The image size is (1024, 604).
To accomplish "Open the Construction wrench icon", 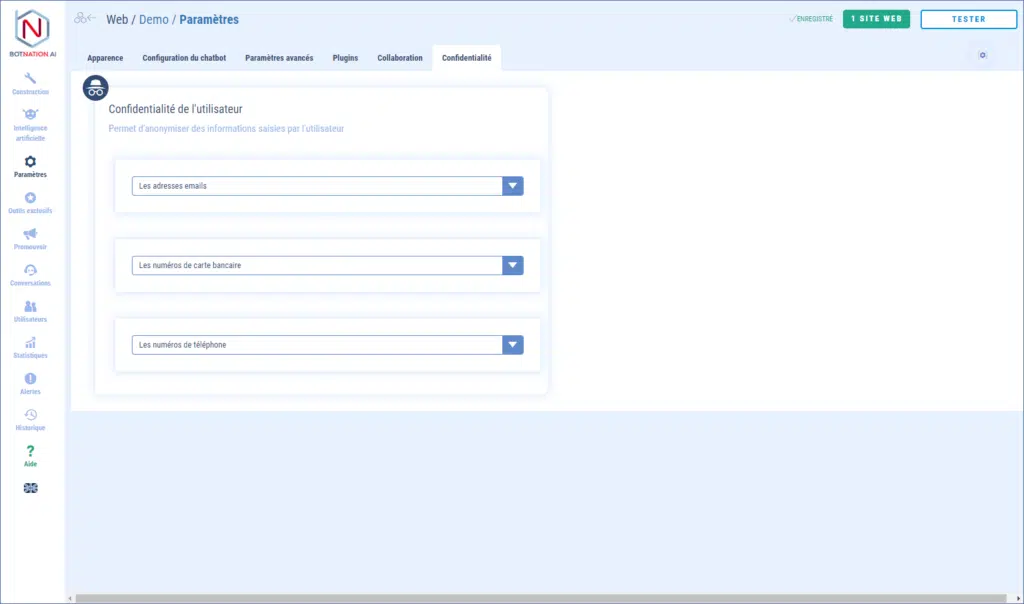I will (30, 78).
